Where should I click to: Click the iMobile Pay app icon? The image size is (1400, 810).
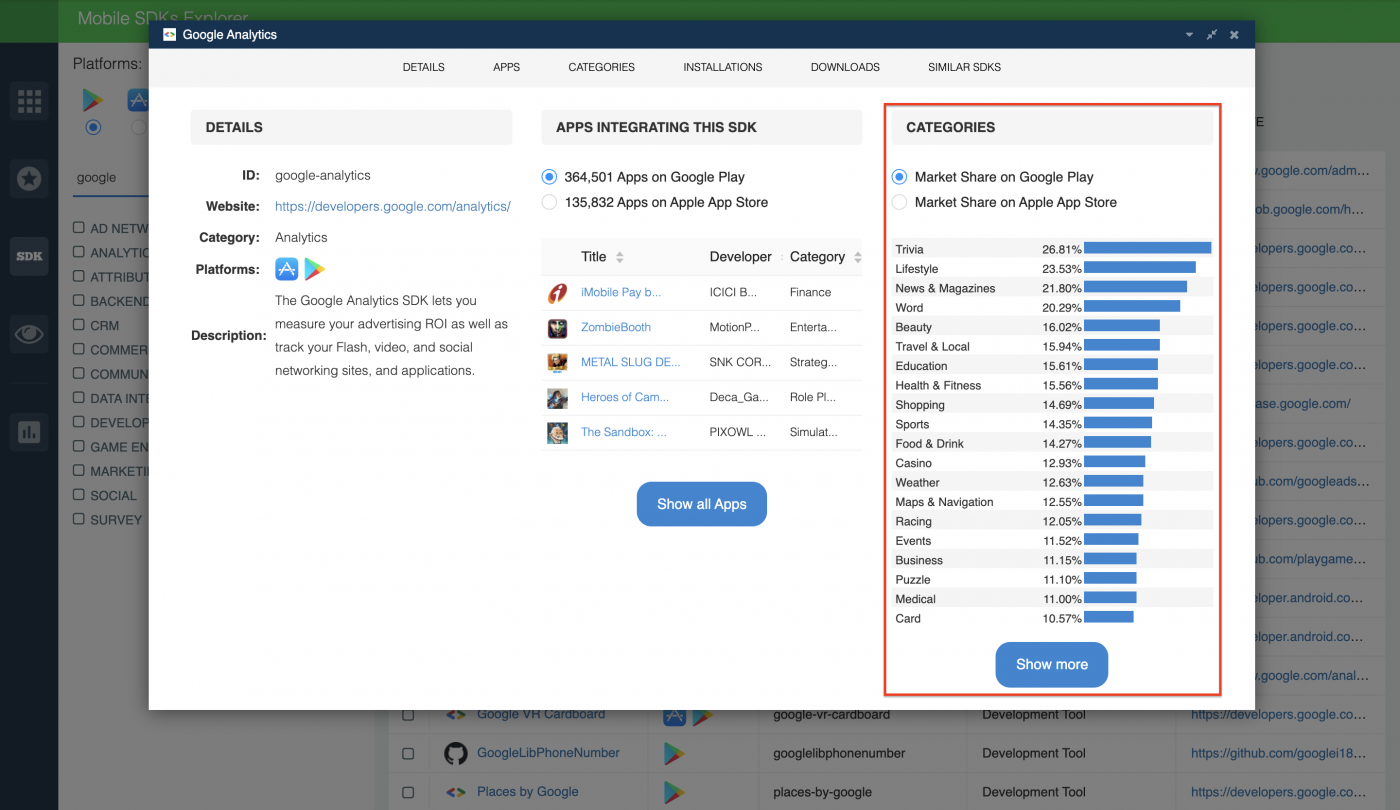[x=557, y=293]
